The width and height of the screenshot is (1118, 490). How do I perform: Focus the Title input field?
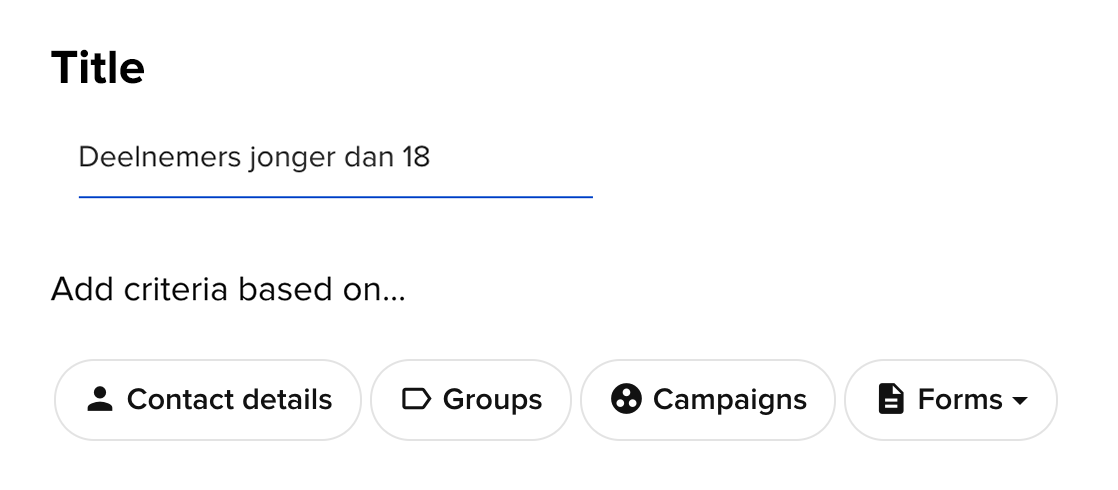coord(335,158)
